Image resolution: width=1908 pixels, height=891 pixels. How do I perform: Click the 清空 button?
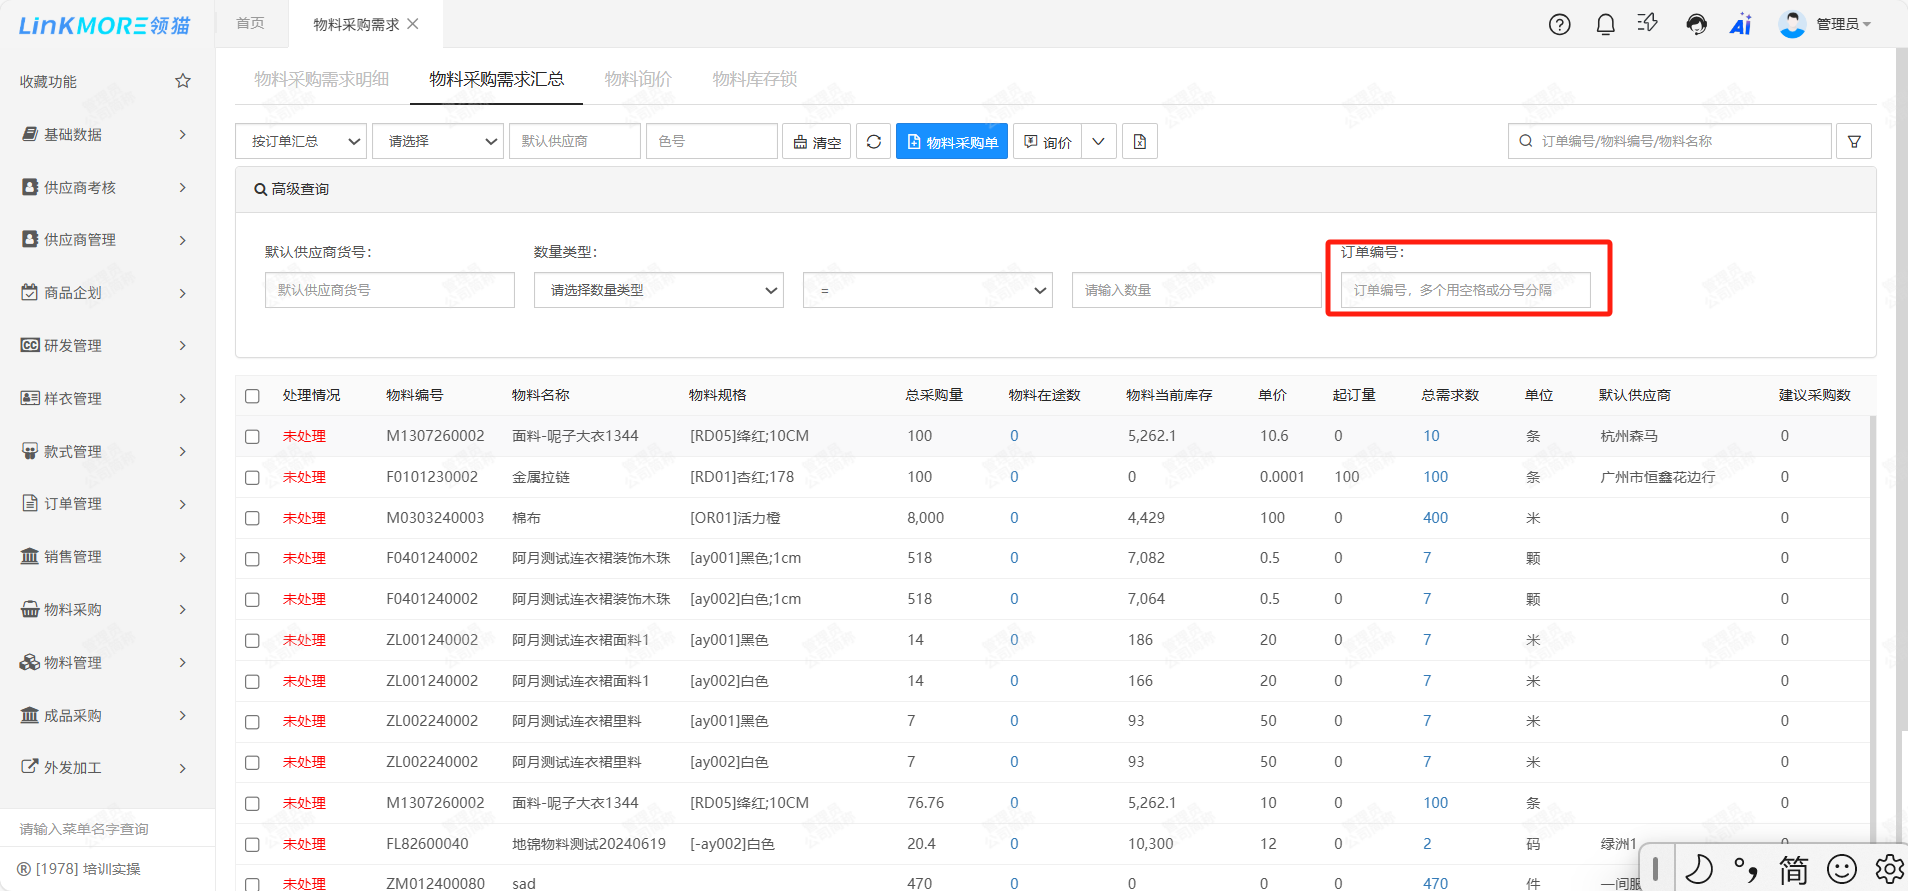coord(817,142)
